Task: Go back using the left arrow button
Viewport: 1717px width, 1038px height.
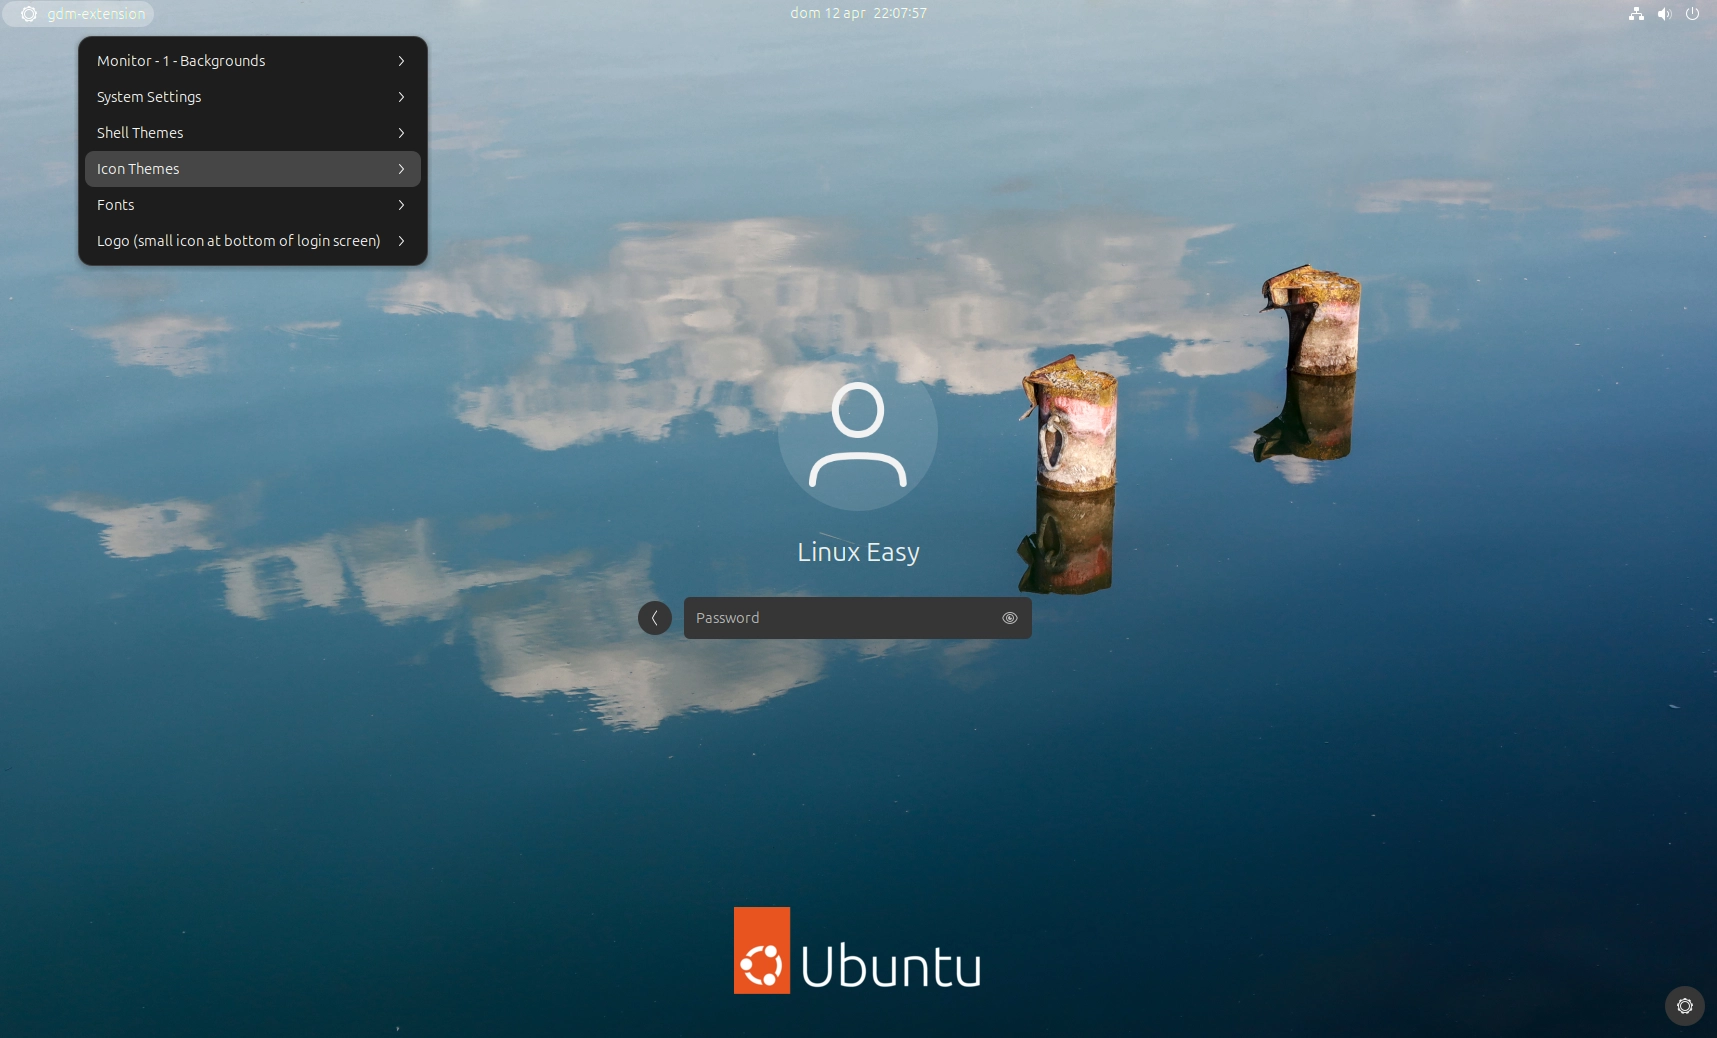Action: click(655, 618)
